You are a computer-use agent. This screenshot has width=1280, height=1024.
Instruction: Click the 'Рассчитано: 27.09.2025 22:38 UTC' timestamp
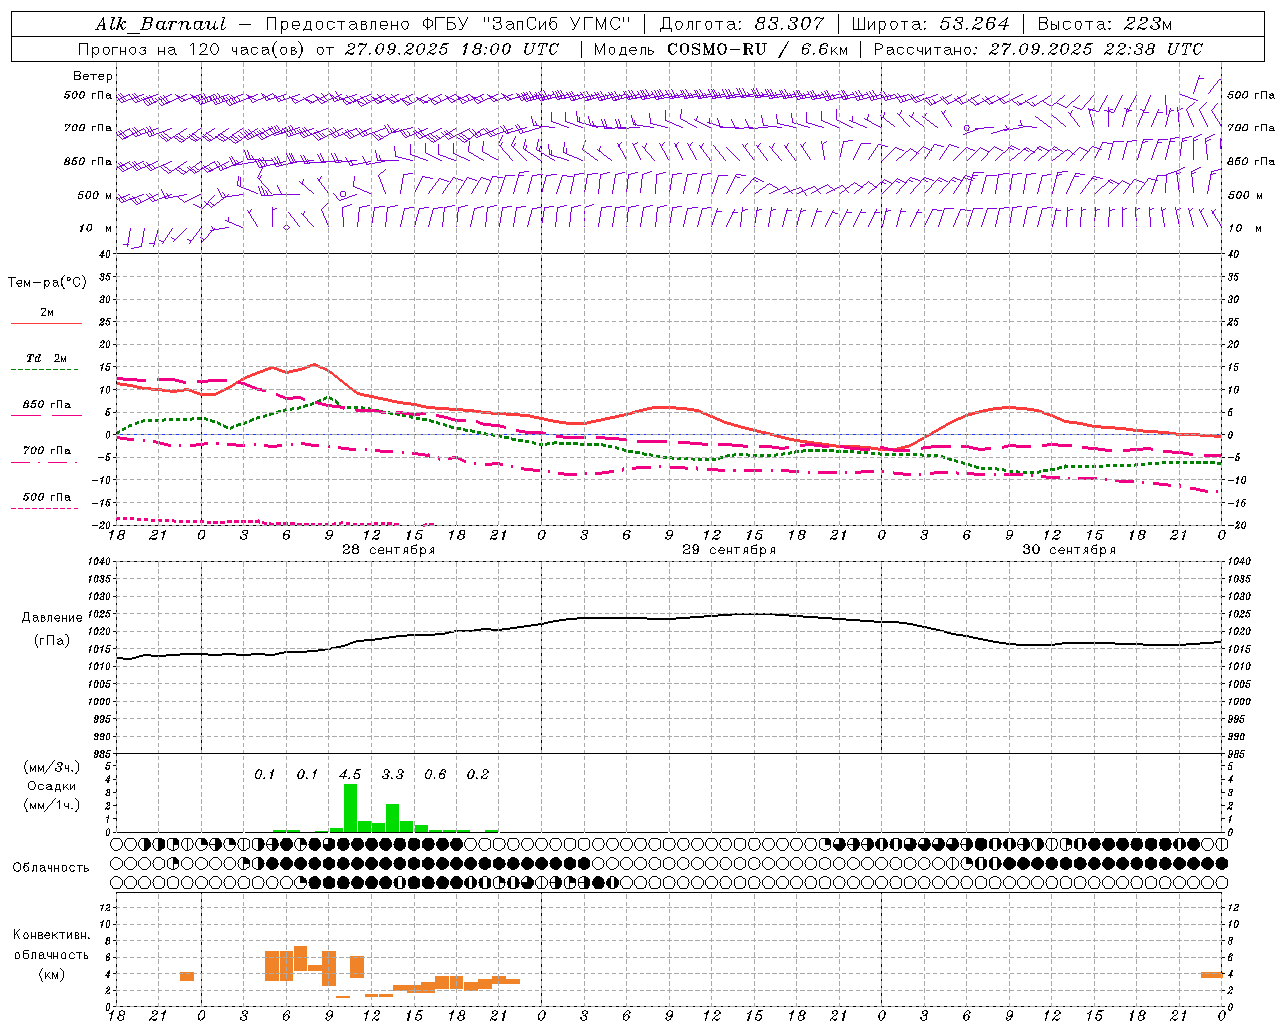(1038, 49)
